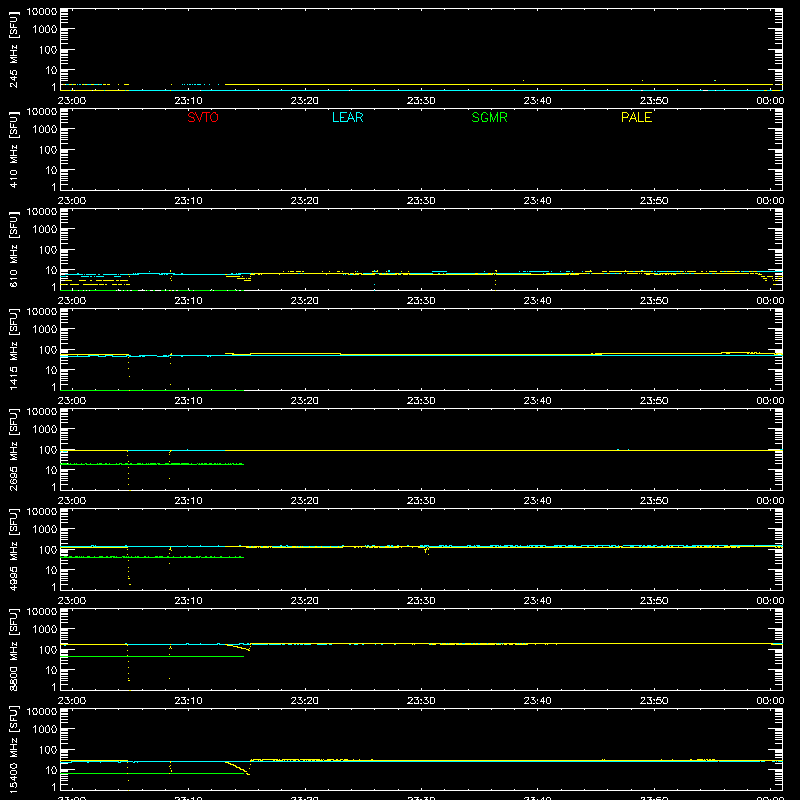Select the '8800 MHz [SFU]' axis title
Viewport: 800px width, 800px height.
tap(13, 649)
